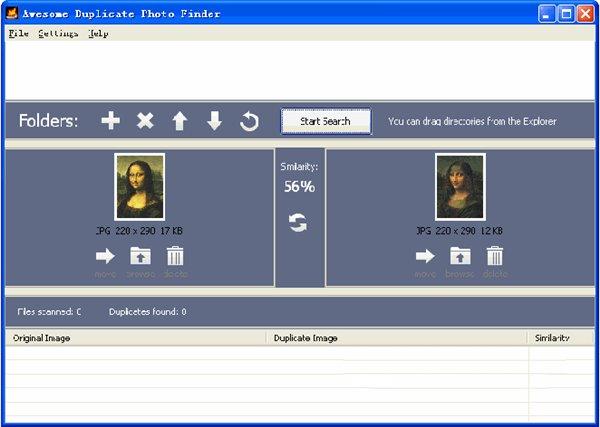This screenshot has height=427, width=600.
Task: Sort by Original Image column header
Action: point(135,338)
